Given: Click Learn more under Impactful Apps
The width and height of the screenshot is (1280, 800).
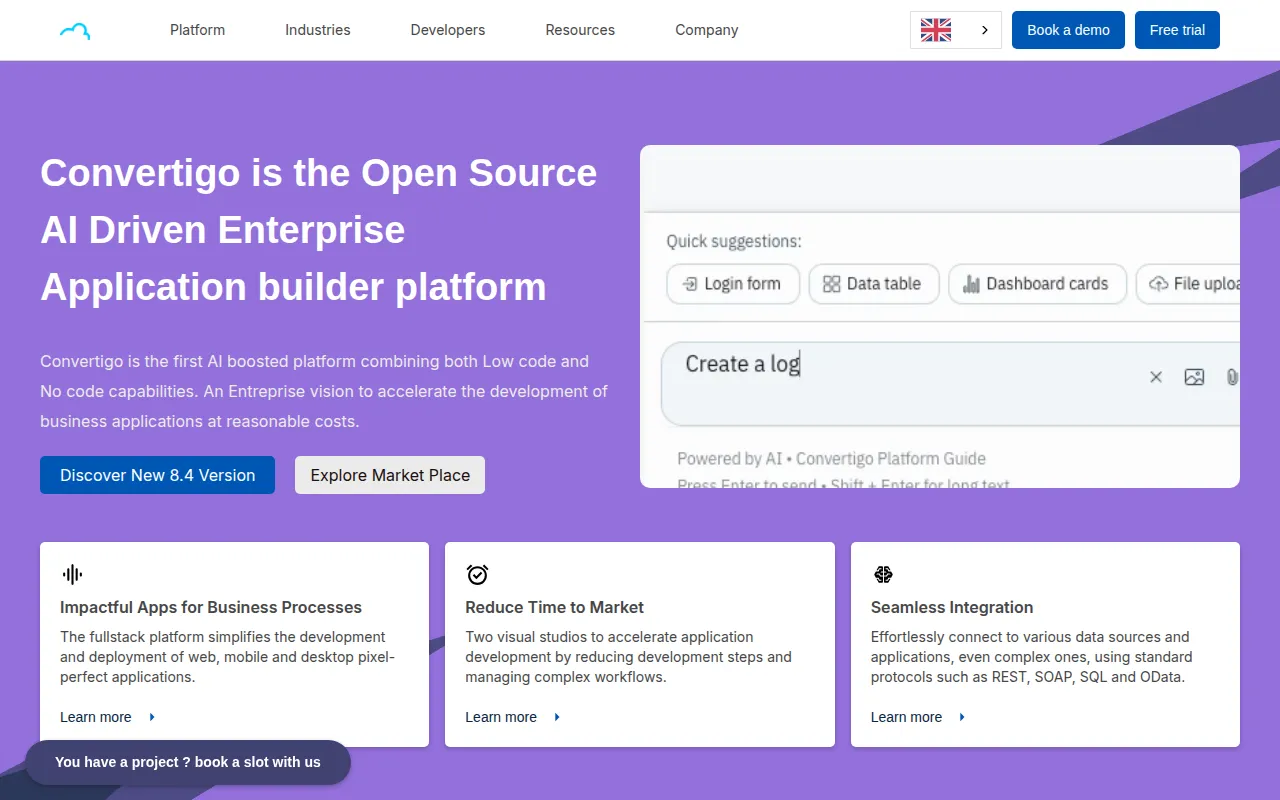Looking at the screenshot, I should pyautogui.click(x=107, y=717).
